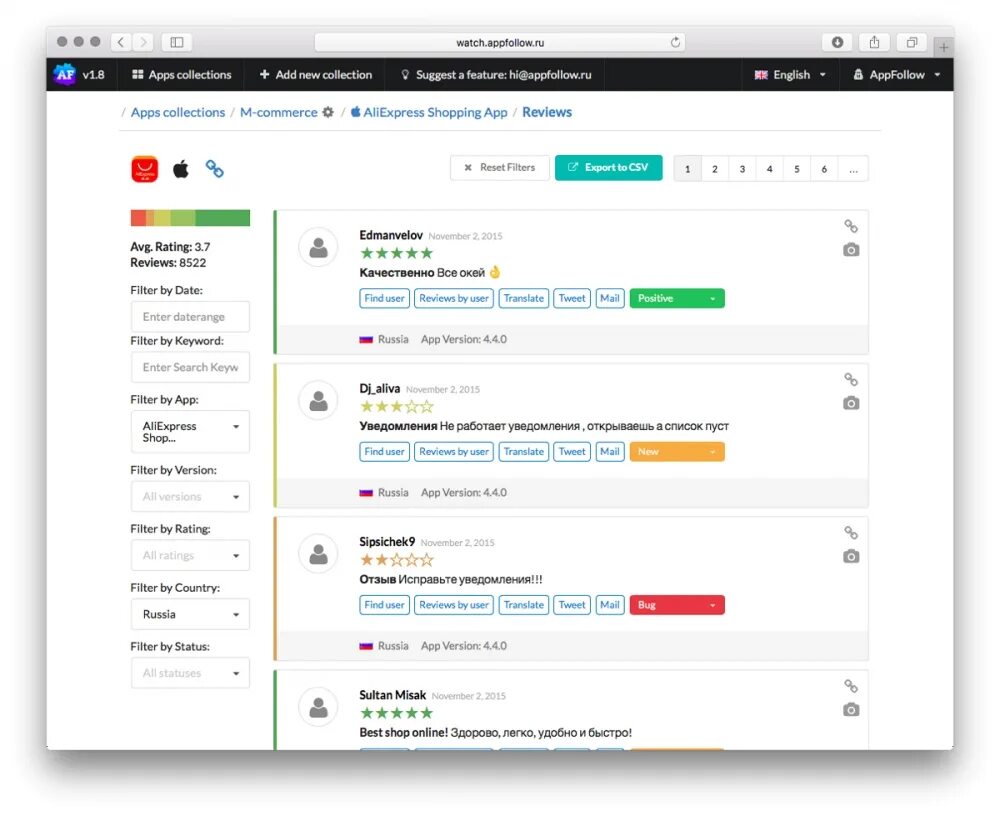Reload page in address bar
Image resolution: width=1000 pixels, height=816 pixels.
(675, 42)
